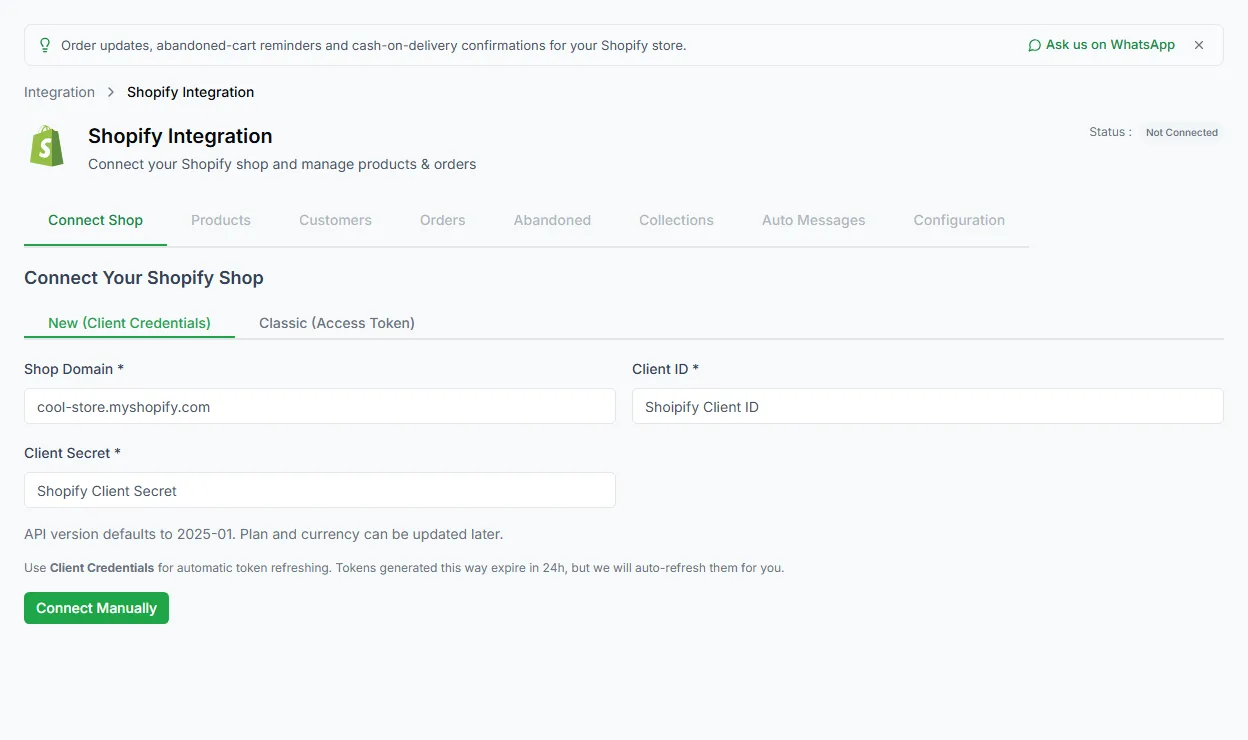The width and height of the screenshot is (1248, 740).
Task: Click the bold Client Credentials text
Action: 102,567
